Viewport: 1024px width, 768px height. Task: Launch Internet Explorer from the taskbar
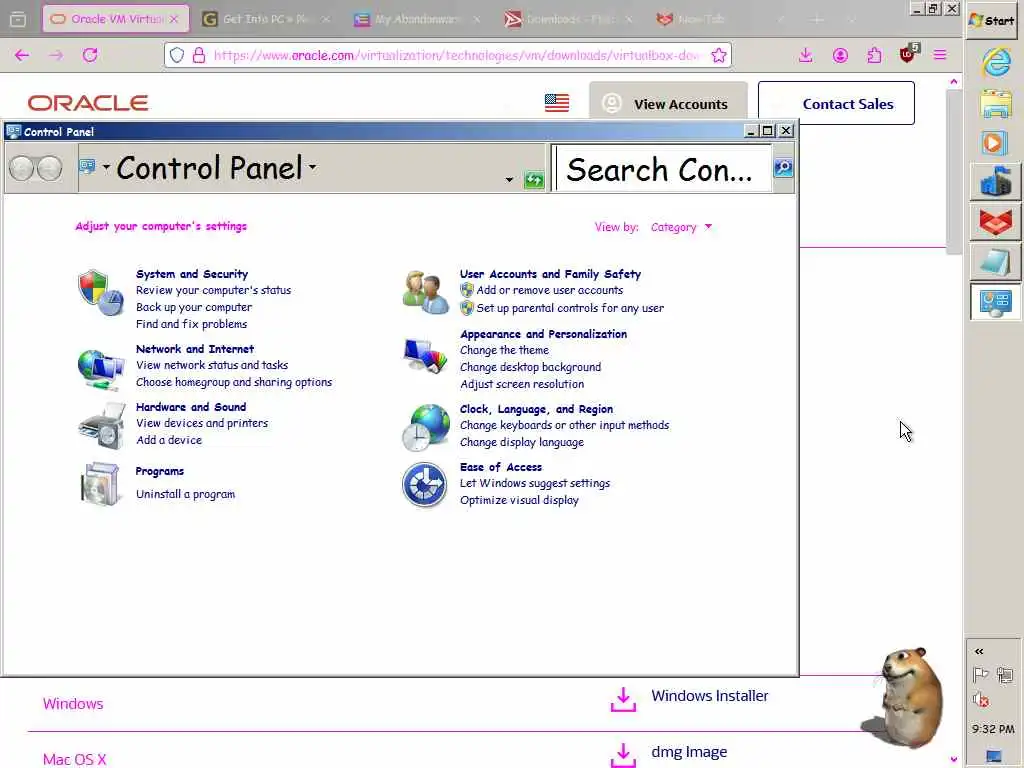pyautogui.click(x=995, y=63)
